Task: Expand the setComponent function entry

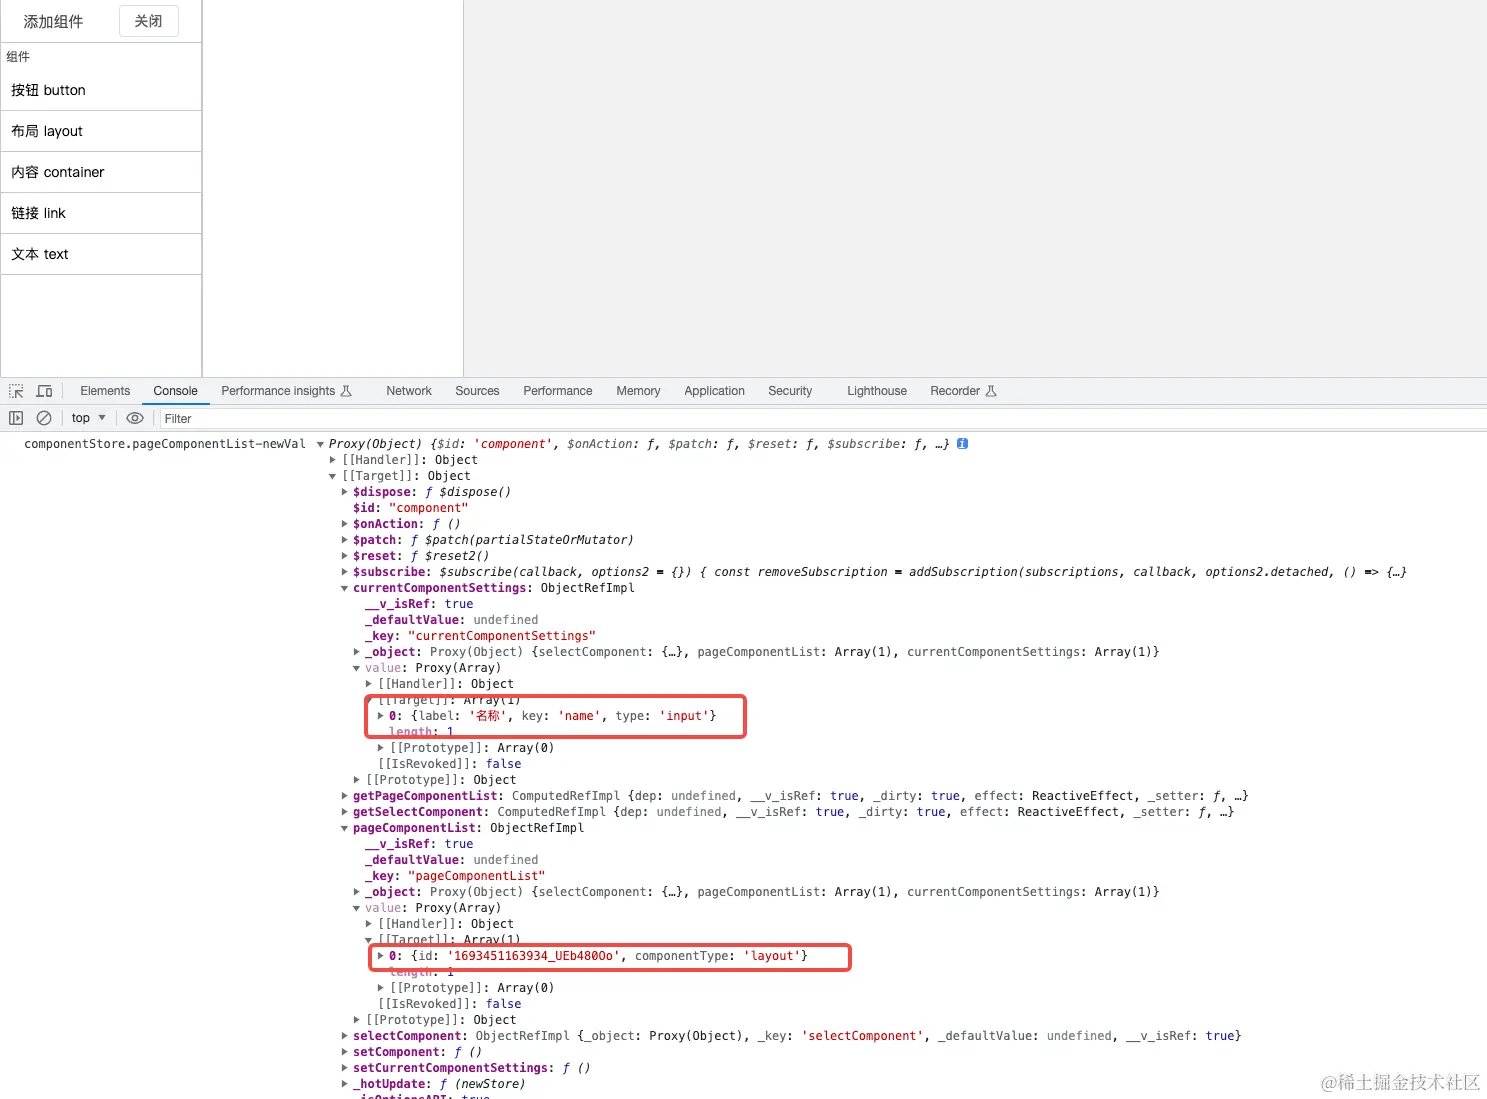Action: pyautogui.click(x=345, y=1052)
